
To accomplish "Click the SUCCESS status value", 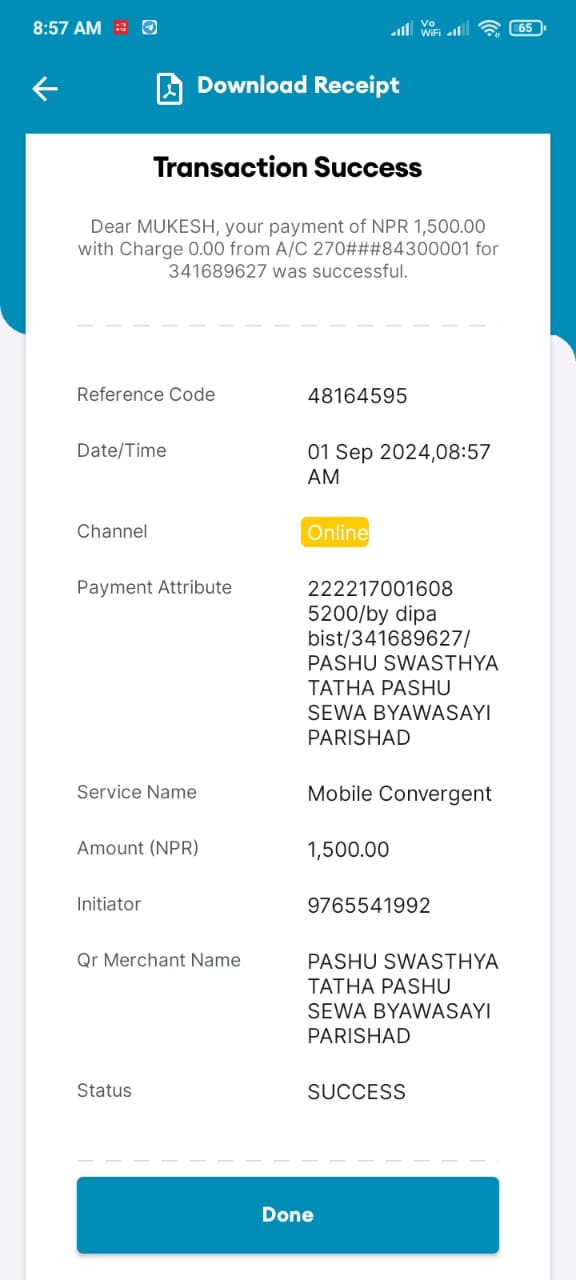I will tap(356, 1092).
